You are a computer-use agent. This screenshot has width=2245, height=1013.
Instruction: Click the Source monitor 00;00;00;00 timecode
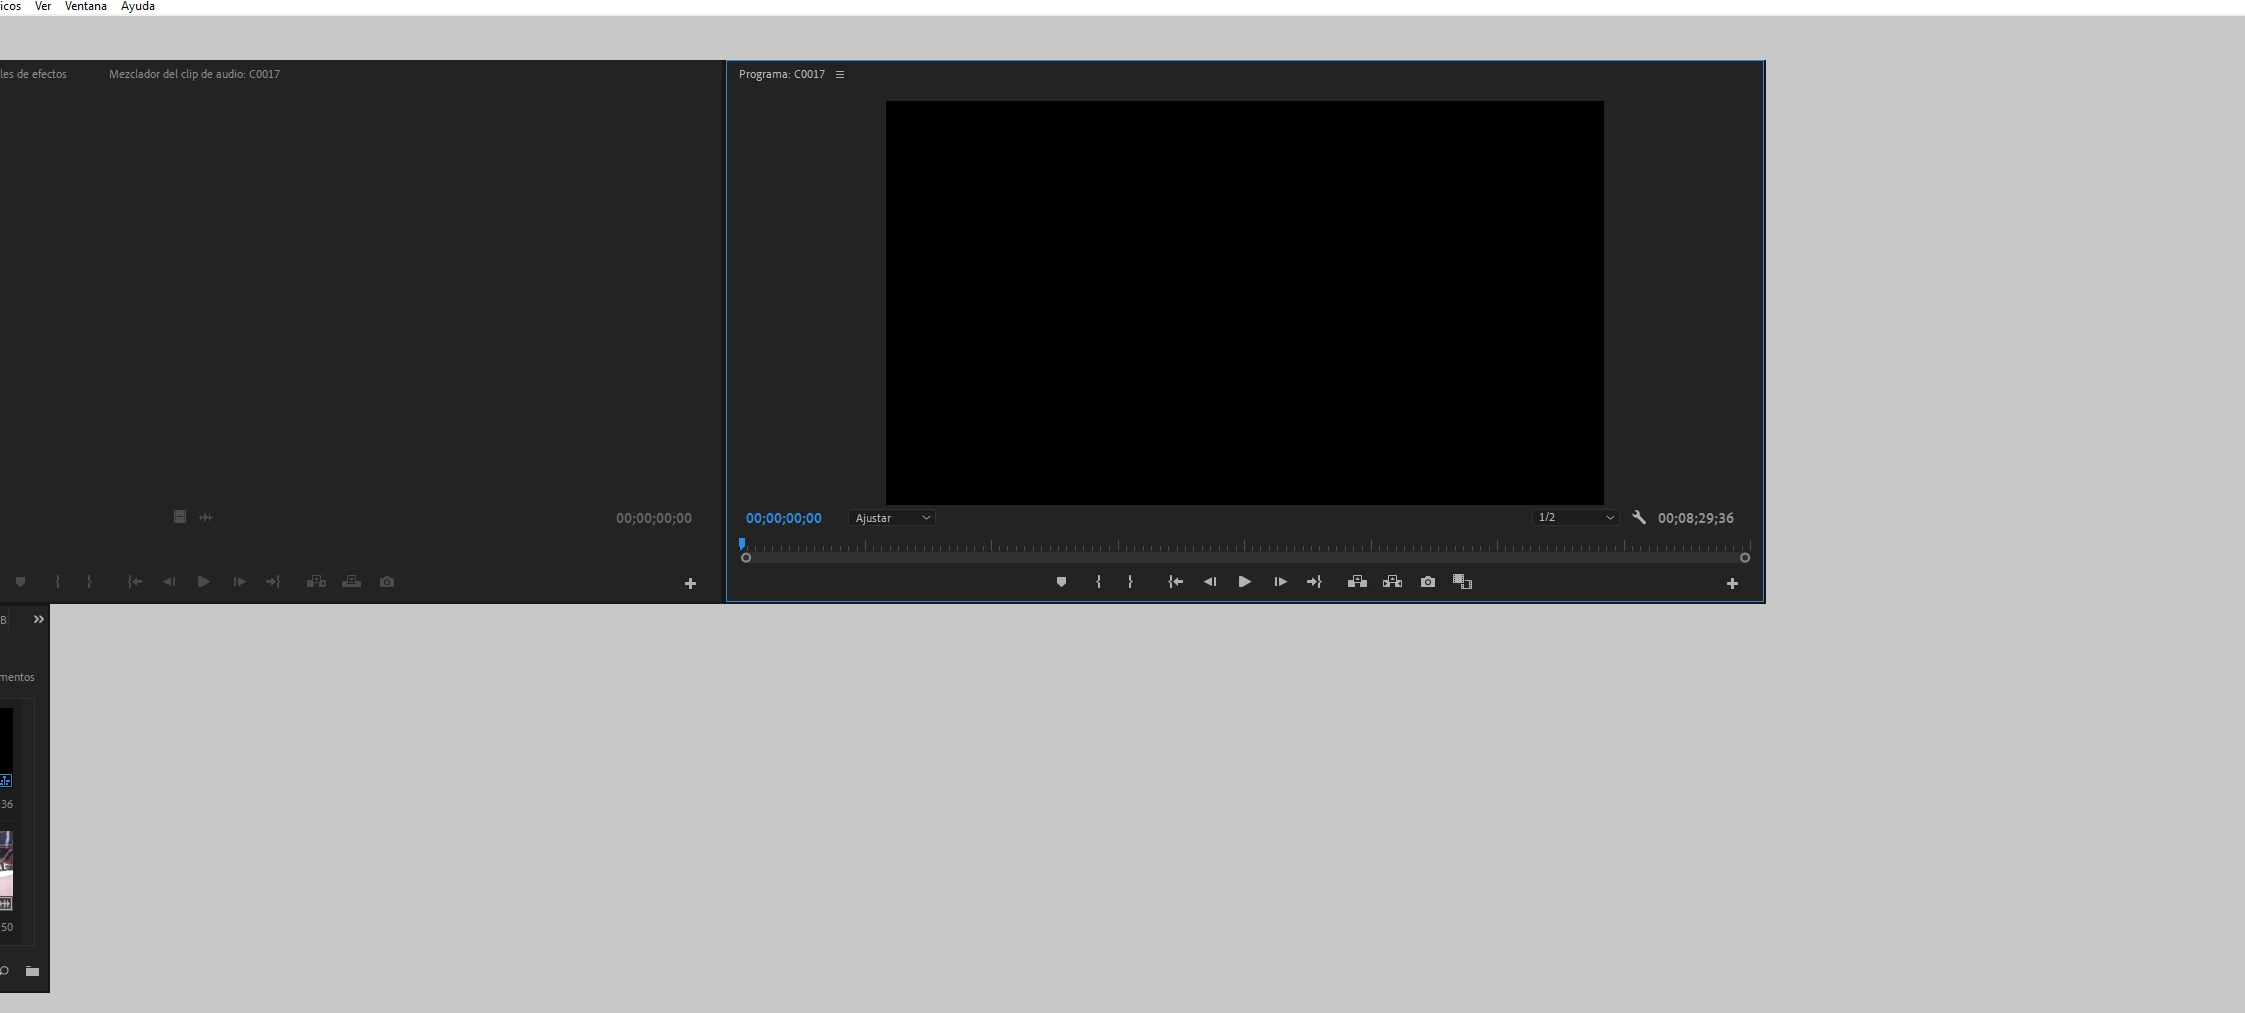[654, 518]
